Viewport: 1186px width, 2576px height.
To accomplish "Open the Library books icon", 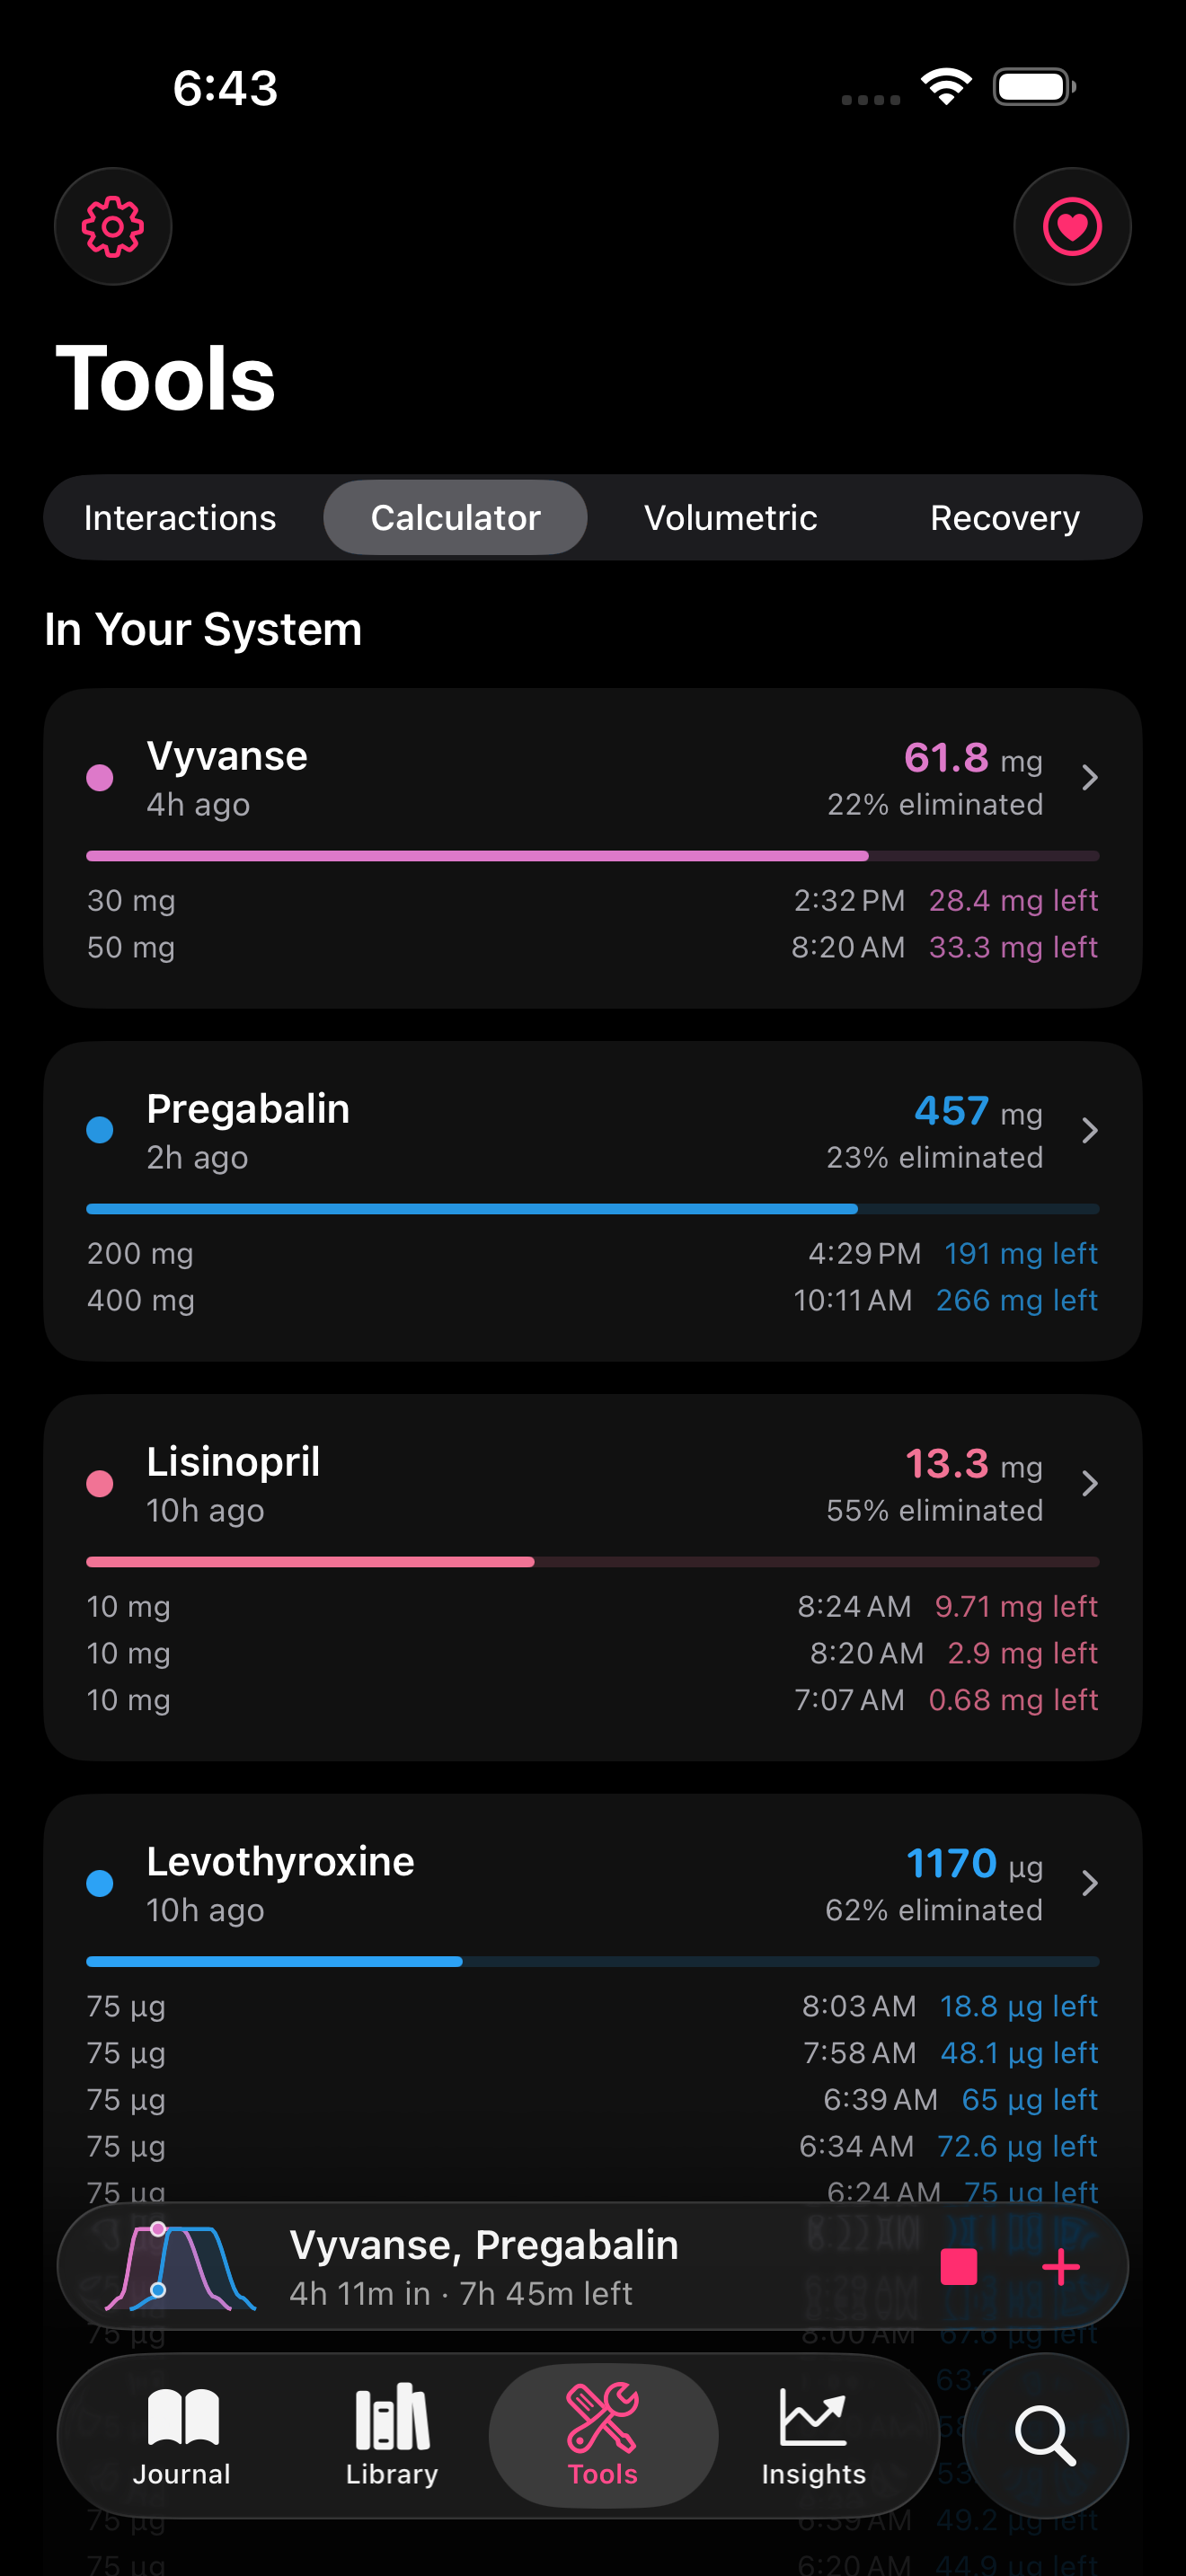I will [392, 2434].
